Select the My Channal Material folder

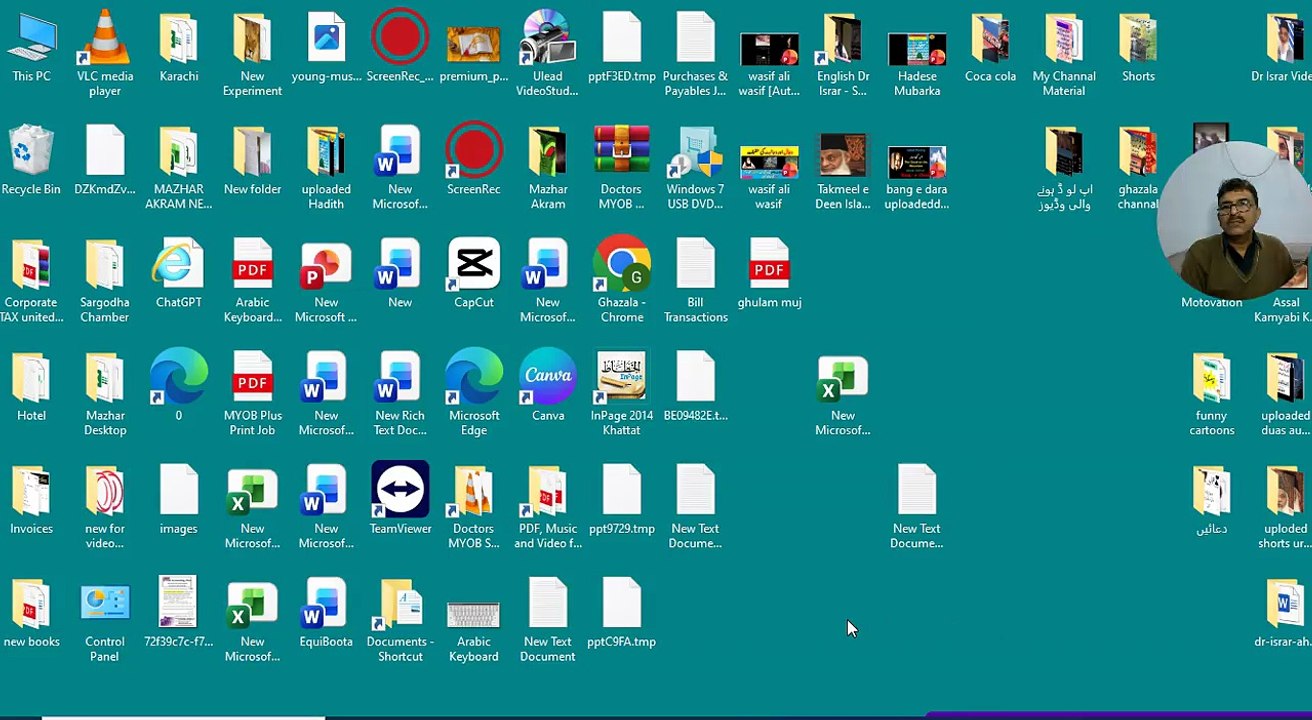(1064, 55)
